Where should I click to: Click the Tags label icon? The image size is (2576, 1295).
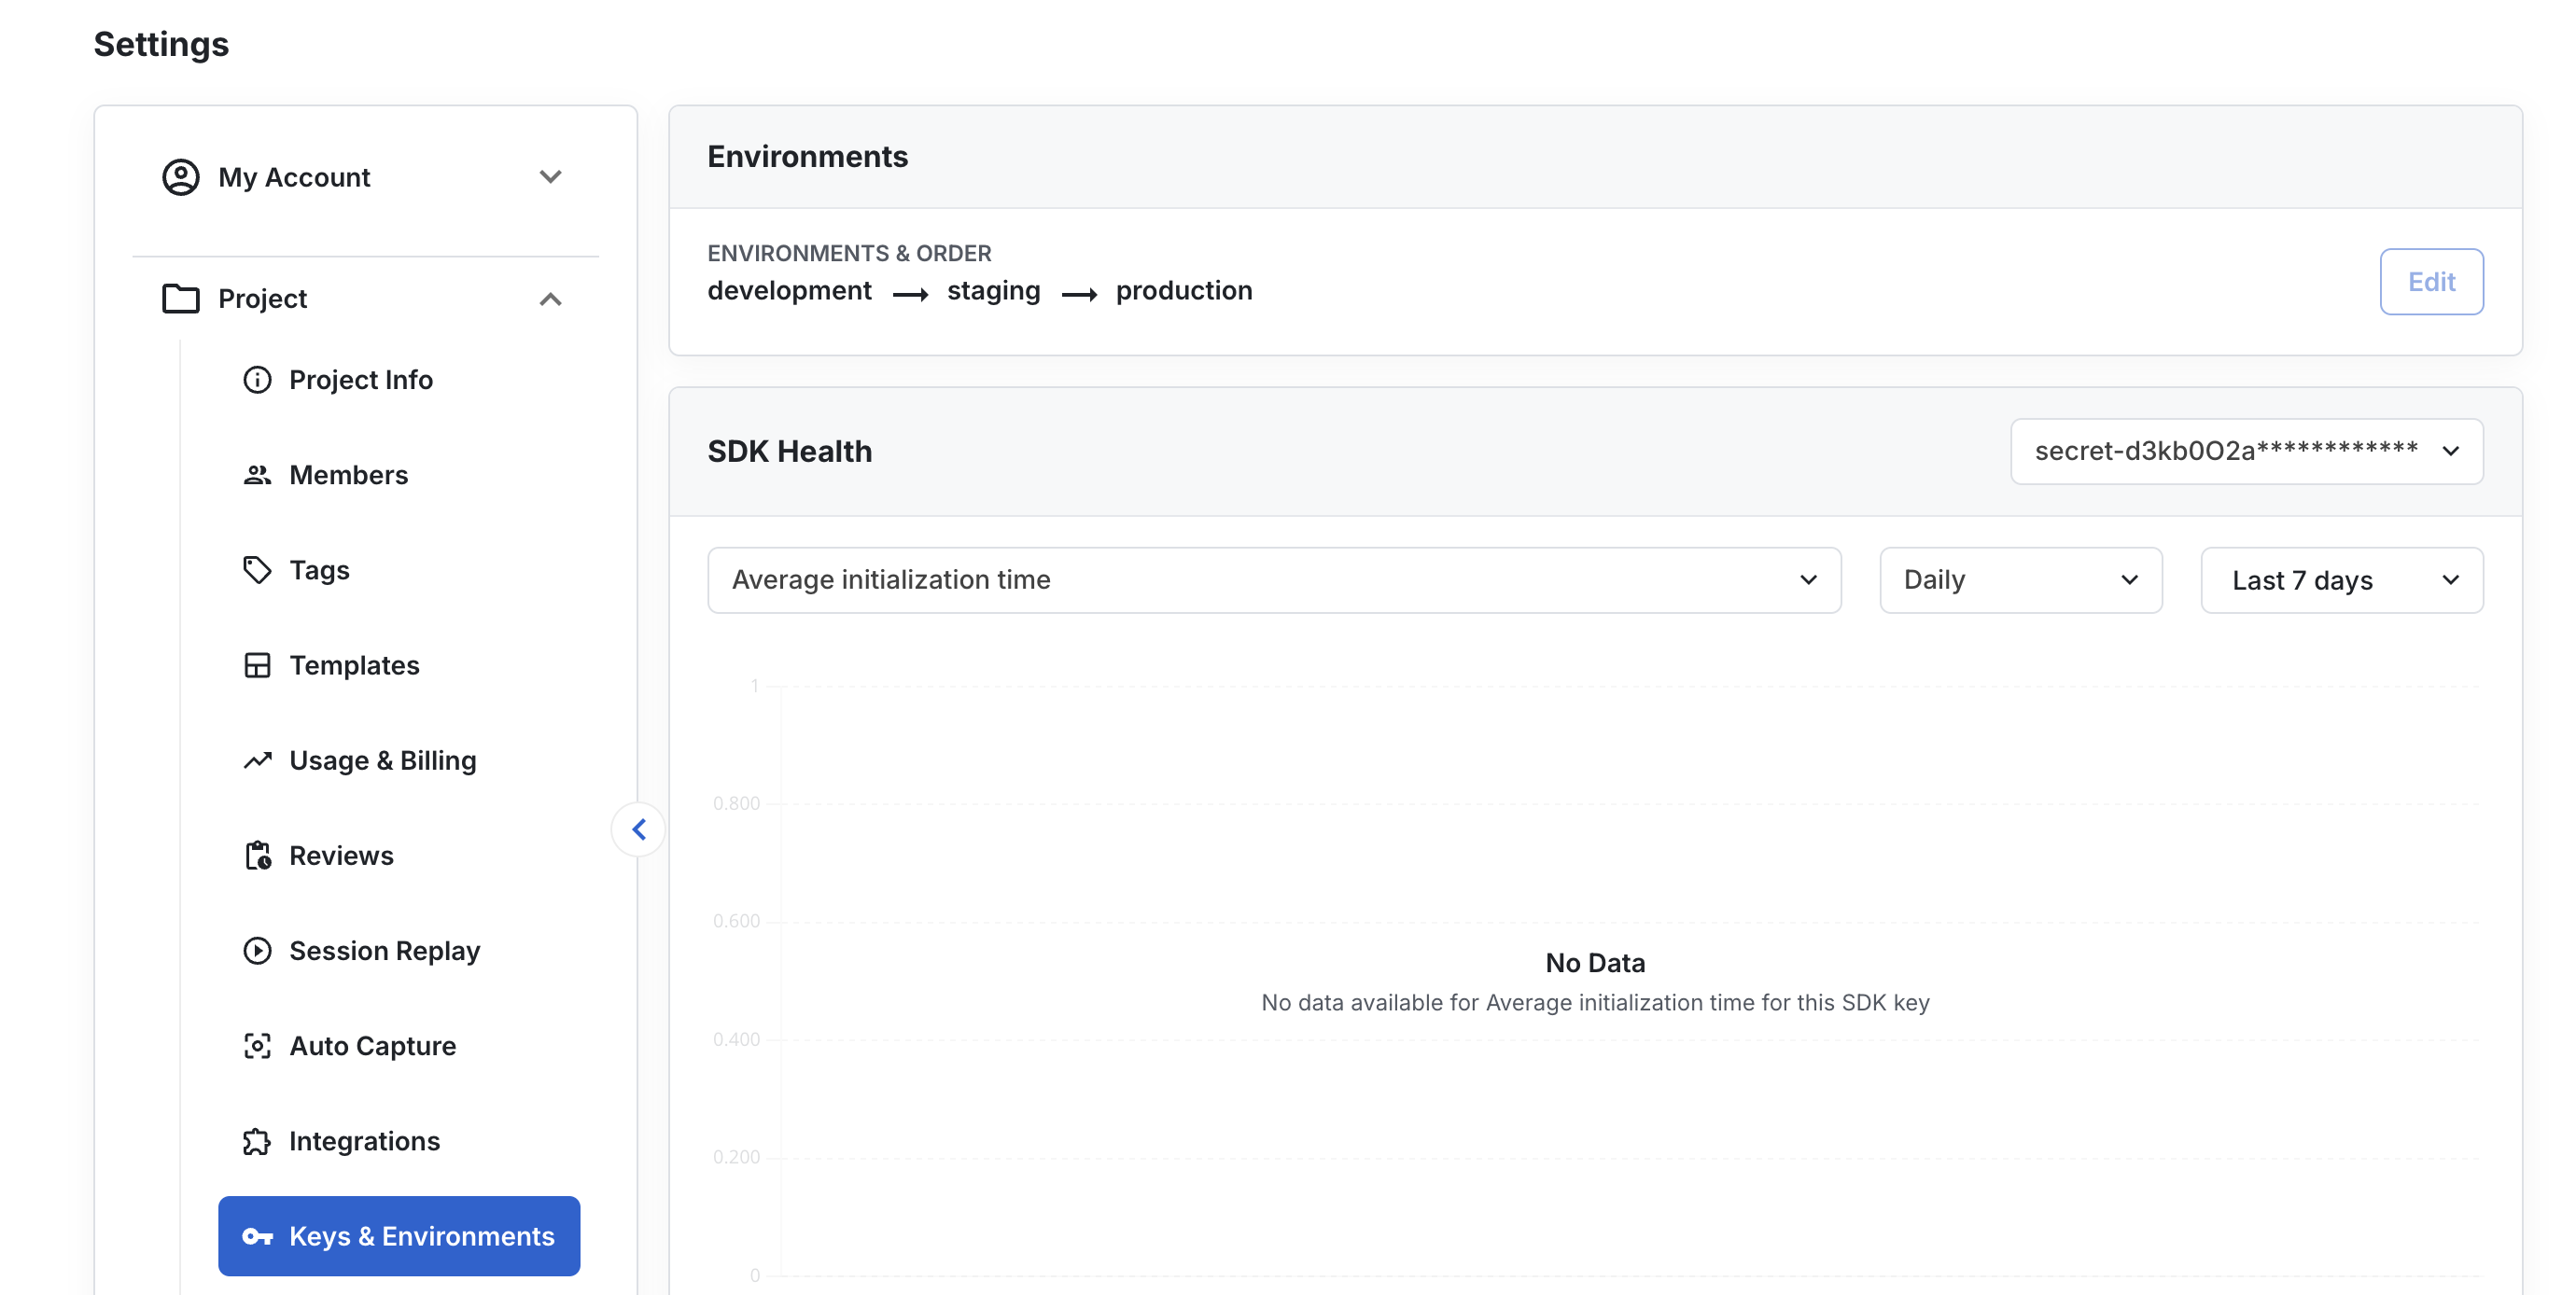[258, 570]
